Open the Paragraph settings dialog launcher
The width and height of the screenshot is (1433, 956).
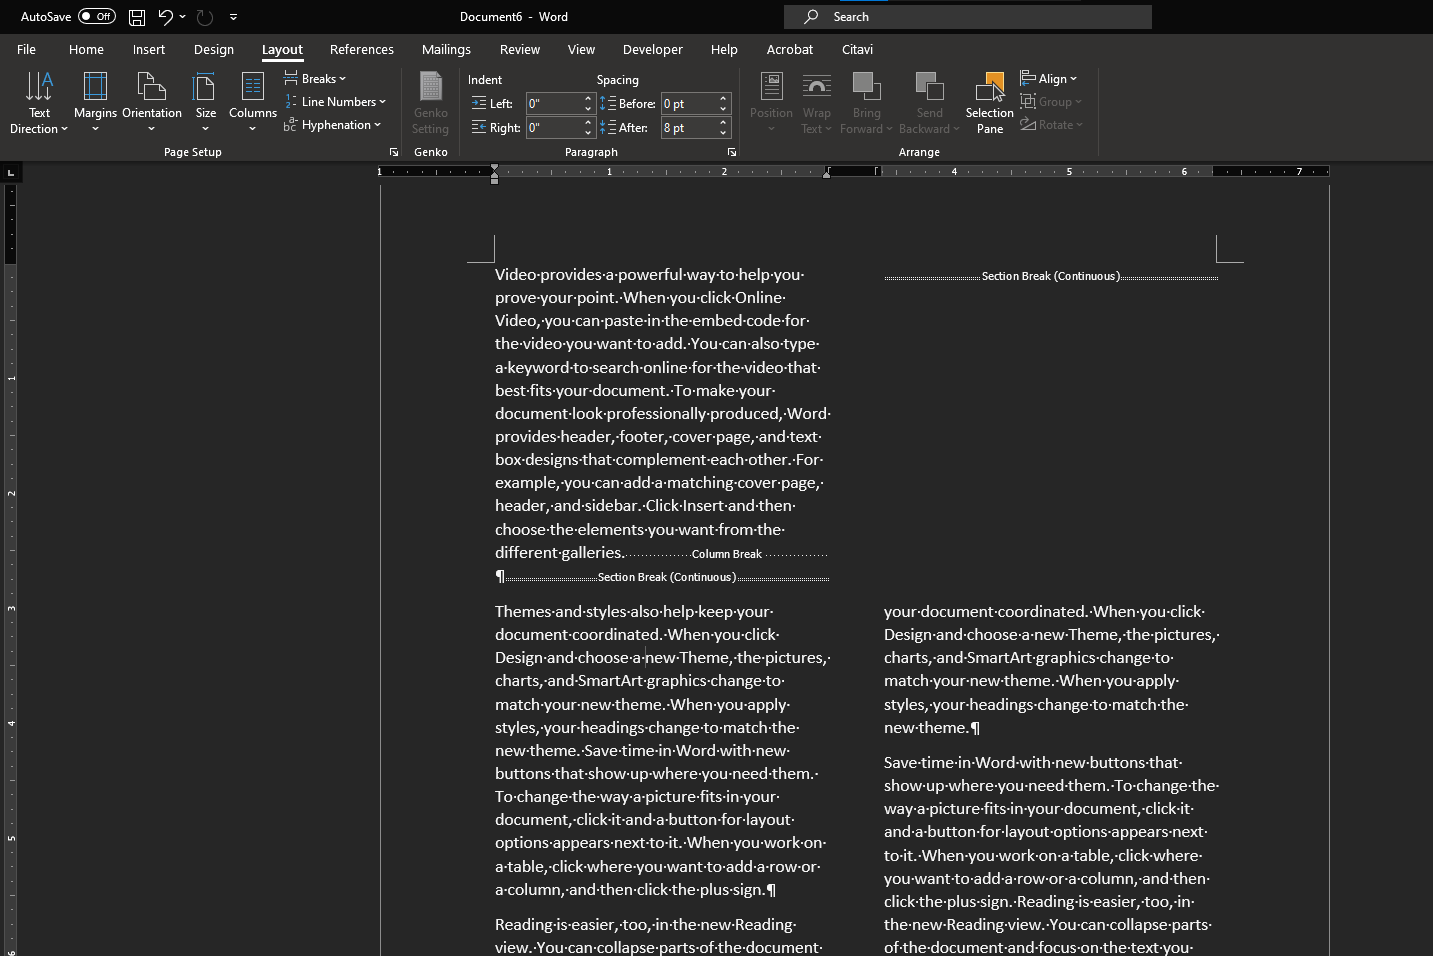click(x=732, y=152)
